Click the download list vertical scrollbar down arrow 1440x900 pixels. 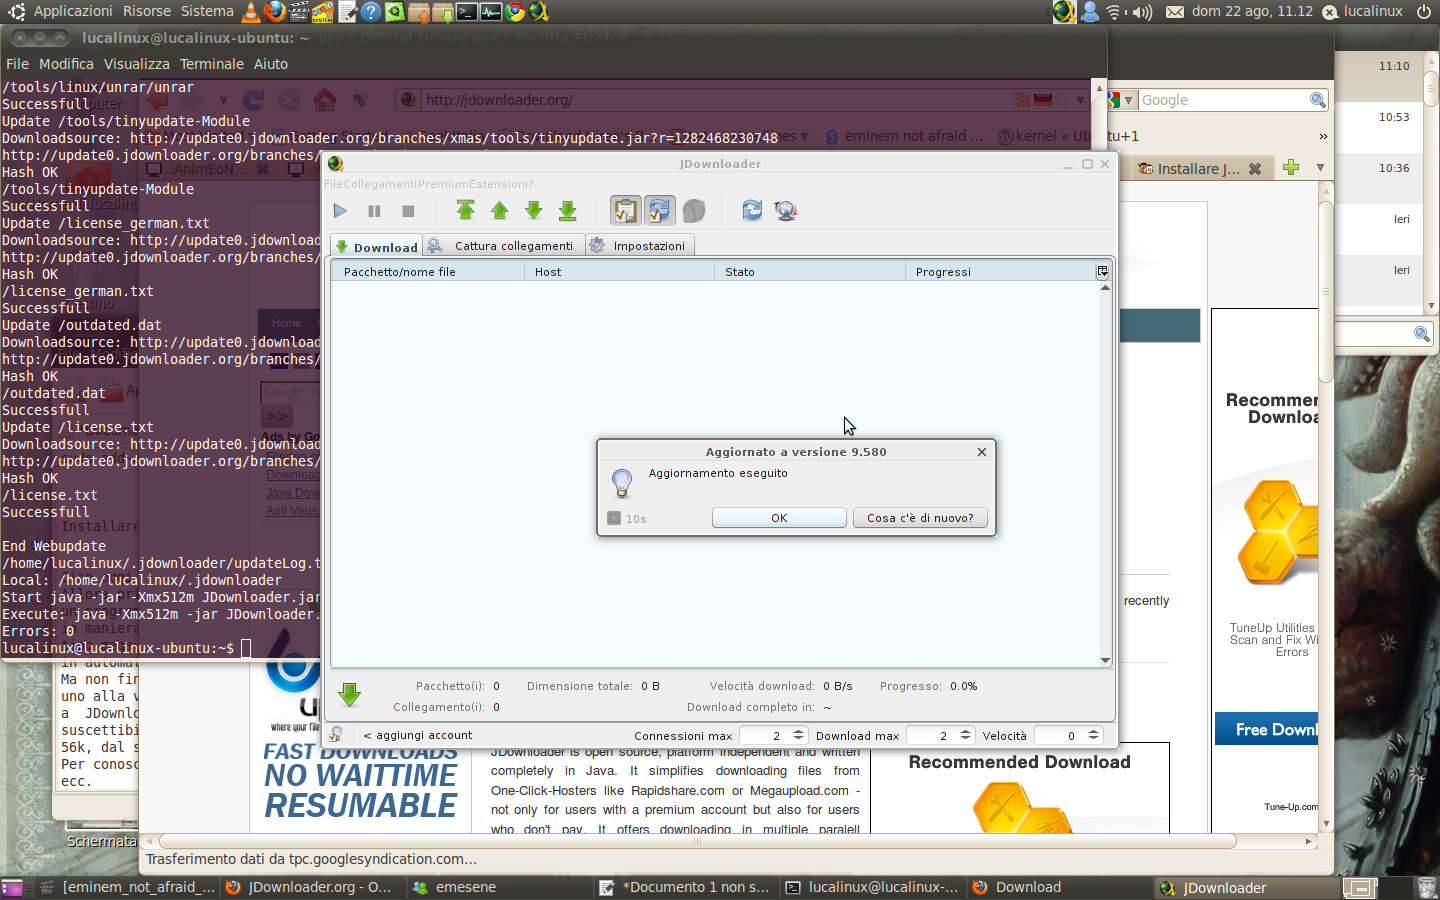click(1105, 660)
